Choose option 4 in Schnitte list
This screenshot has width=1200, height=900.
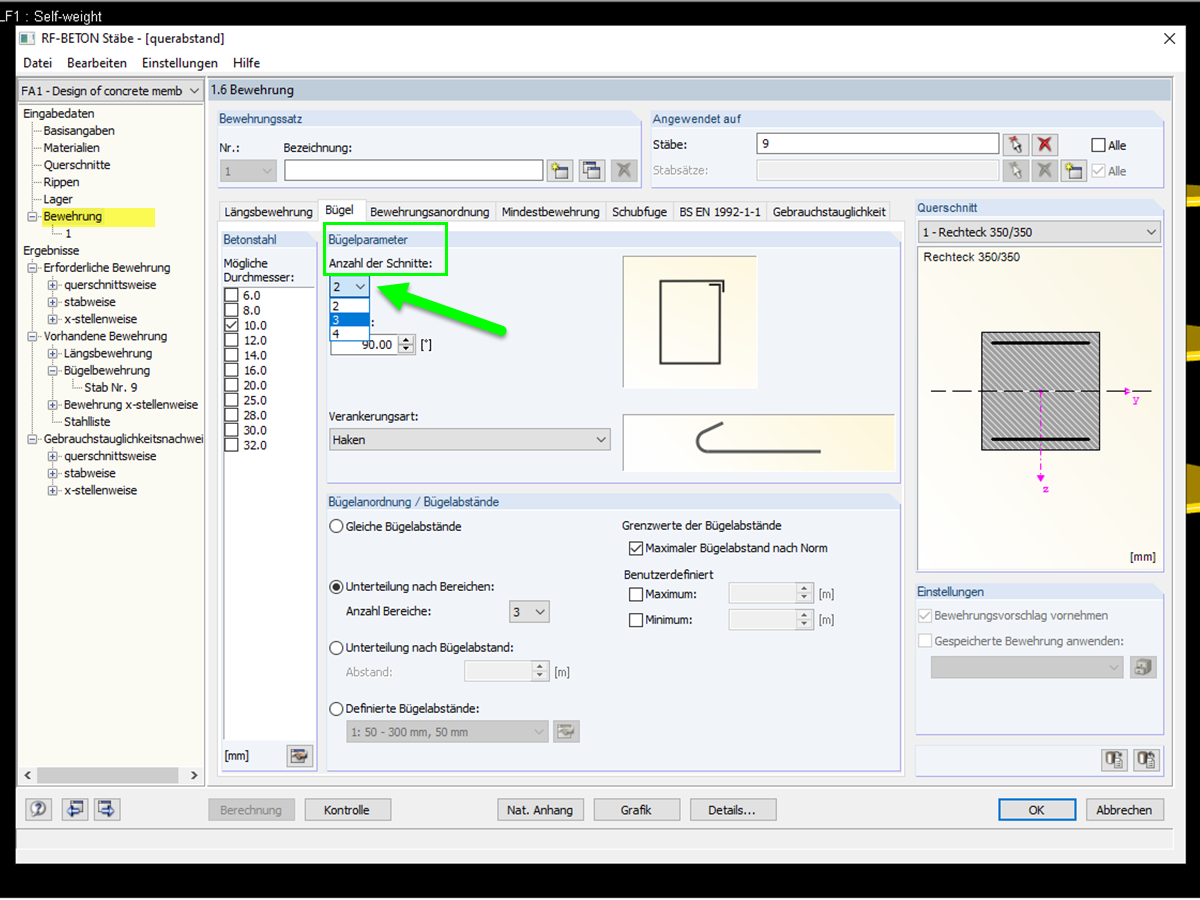click(349, 334)
